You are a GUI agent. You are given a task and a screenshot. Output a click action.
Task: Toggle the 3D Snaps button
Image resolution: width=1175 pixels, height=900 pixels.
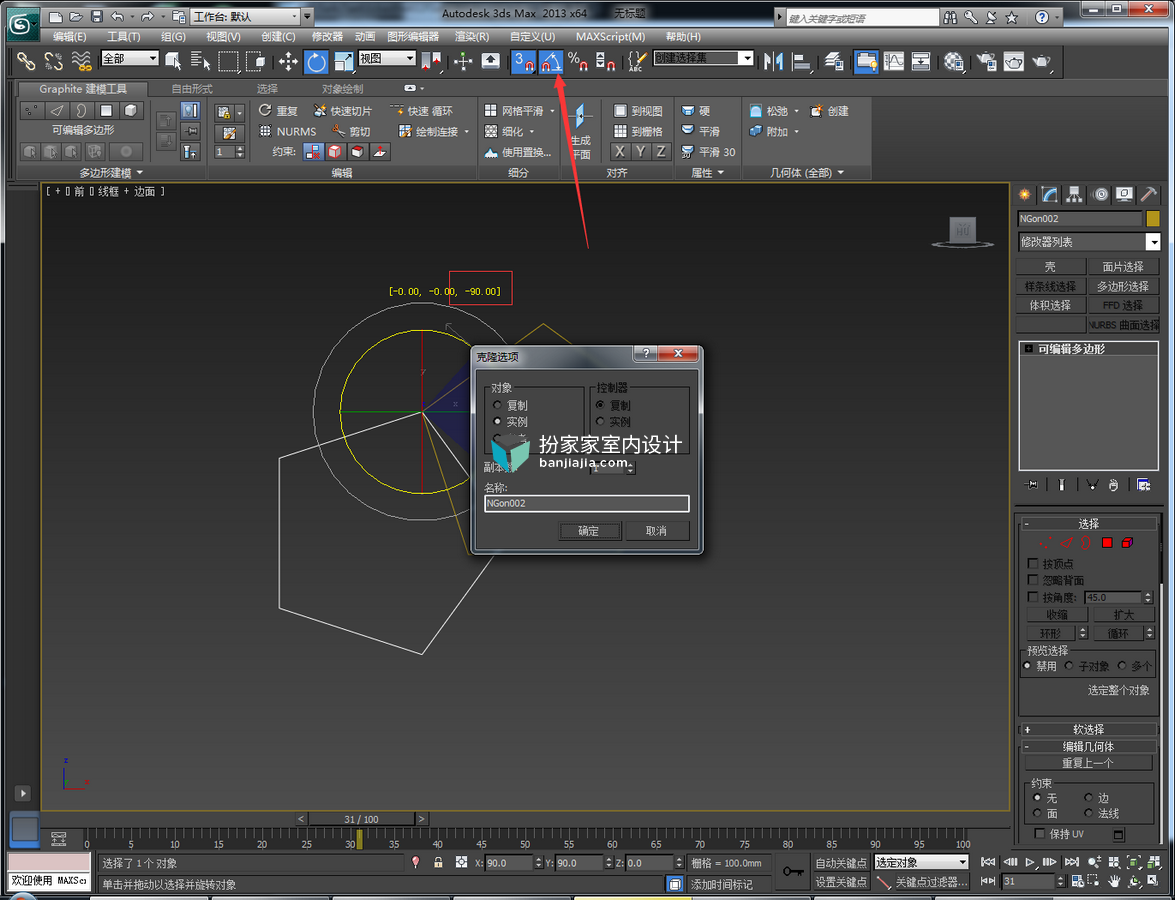524,61
